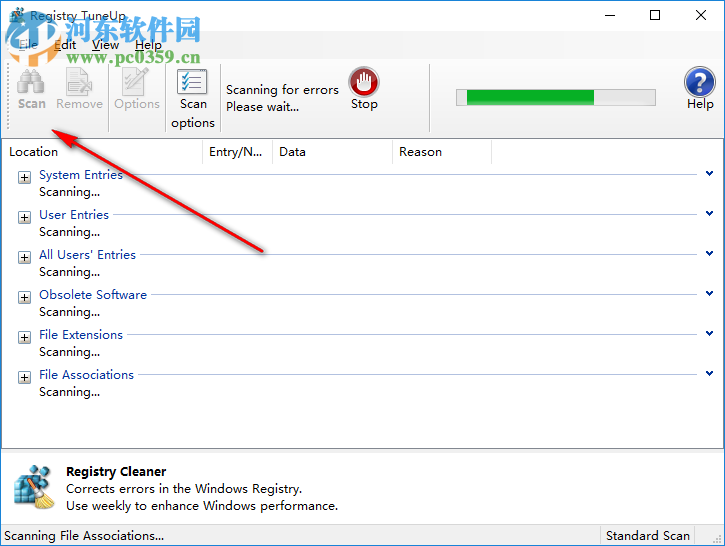Click the Remove toolbar icon
This screenshot has height=546, width=725.
[79, 82]
